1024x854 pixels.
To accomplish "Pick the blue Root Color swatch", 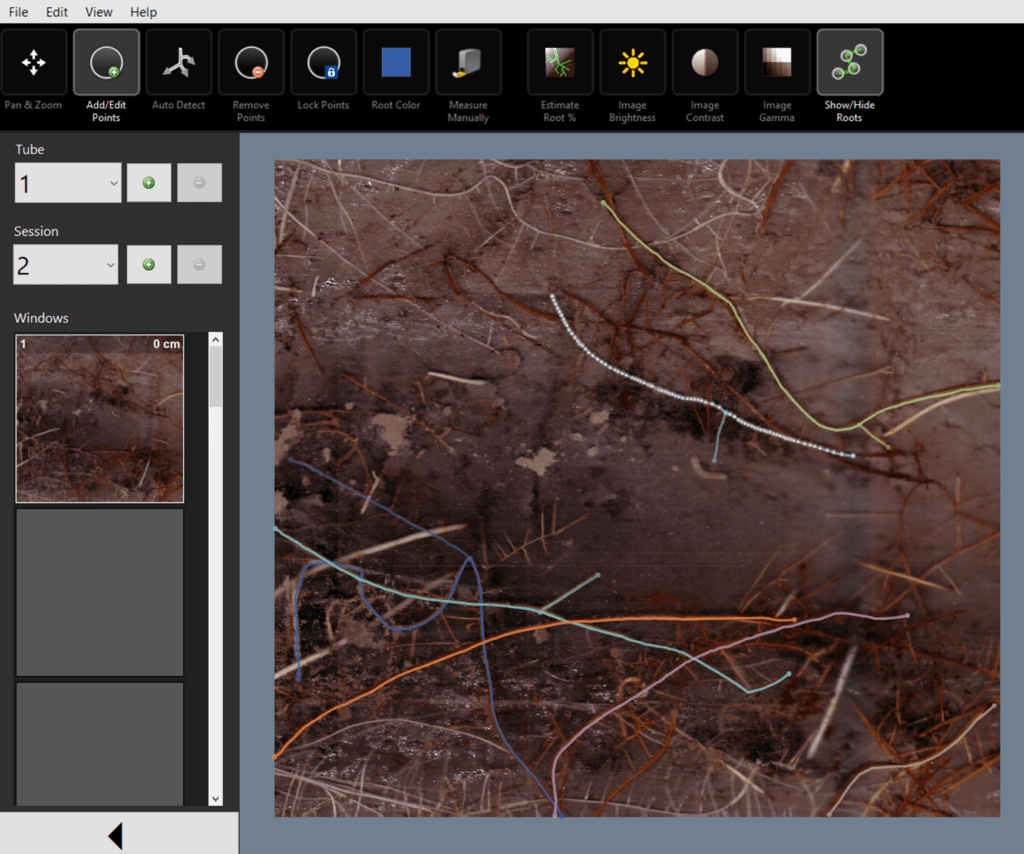I will coord(396,63).
